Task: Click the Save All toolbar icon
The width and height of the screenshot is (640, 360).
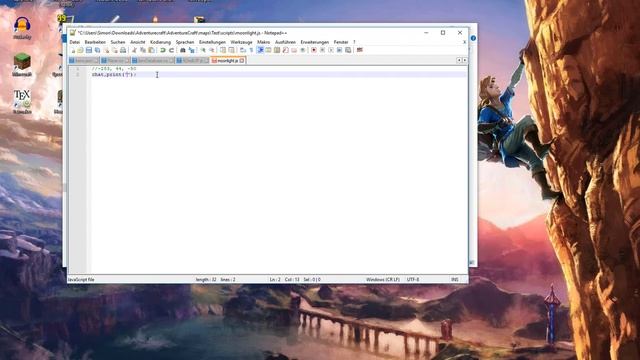Action: [98, 50]
